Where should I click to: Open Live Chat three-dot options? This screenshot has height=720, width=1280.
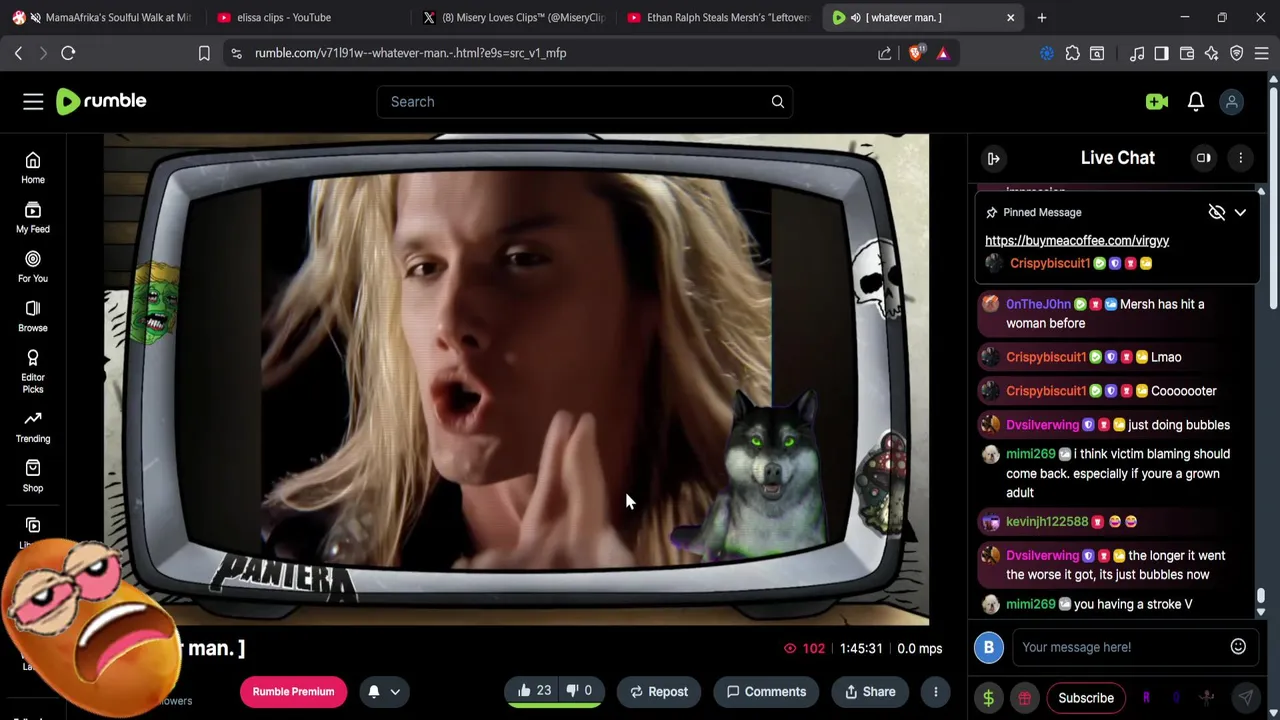tap(1241, 158)
